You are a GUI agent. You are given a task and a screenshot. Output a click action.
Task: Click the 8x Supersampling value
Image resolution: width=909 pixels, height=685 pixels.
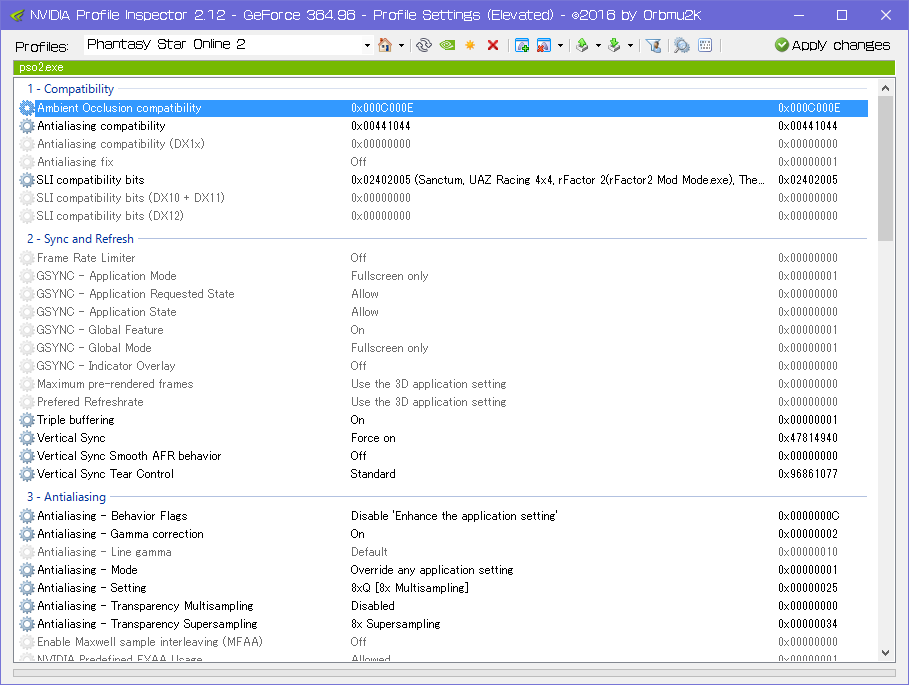click(395, 624)
